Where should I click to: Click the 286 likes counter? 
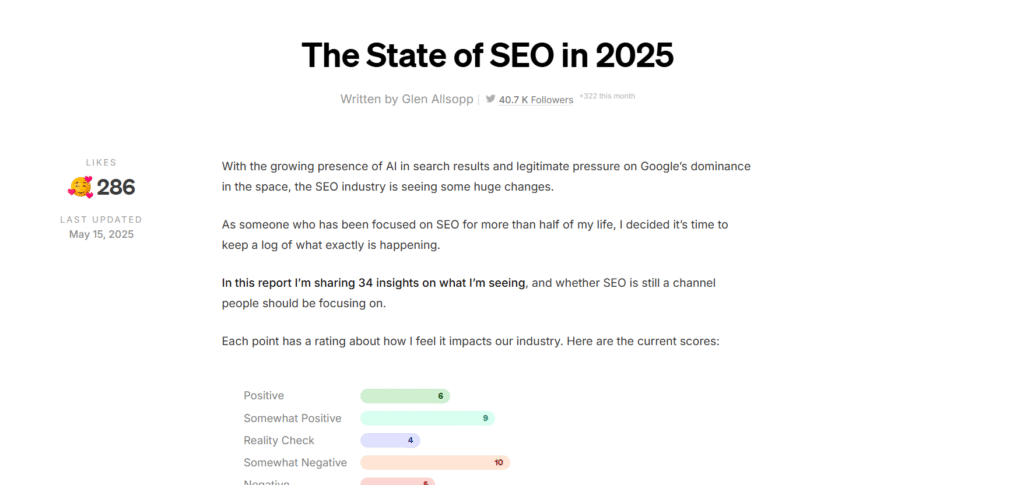pos(116,187)
